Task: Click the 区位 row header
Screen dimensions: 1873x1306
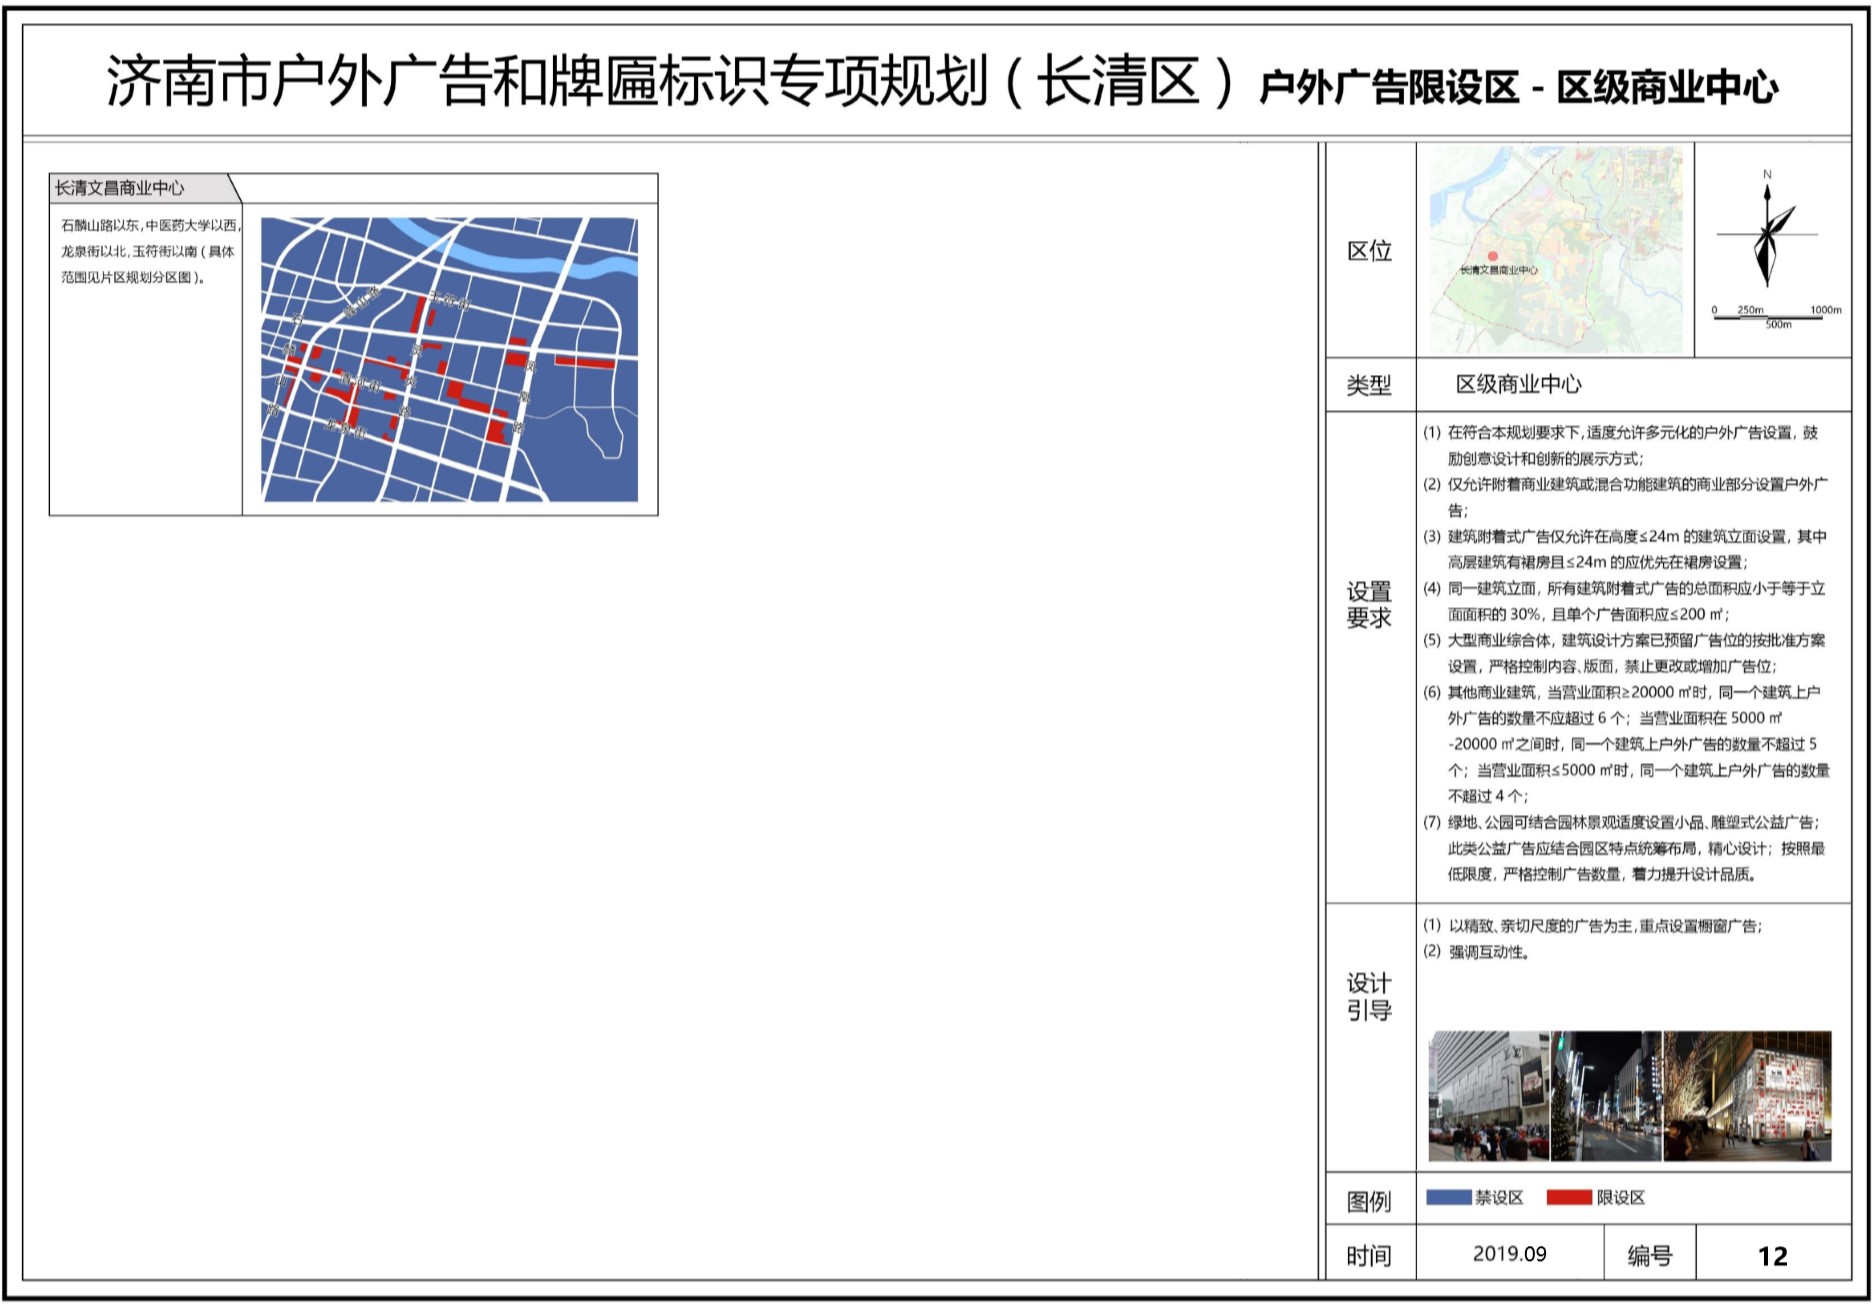Action: [1369, 251]
